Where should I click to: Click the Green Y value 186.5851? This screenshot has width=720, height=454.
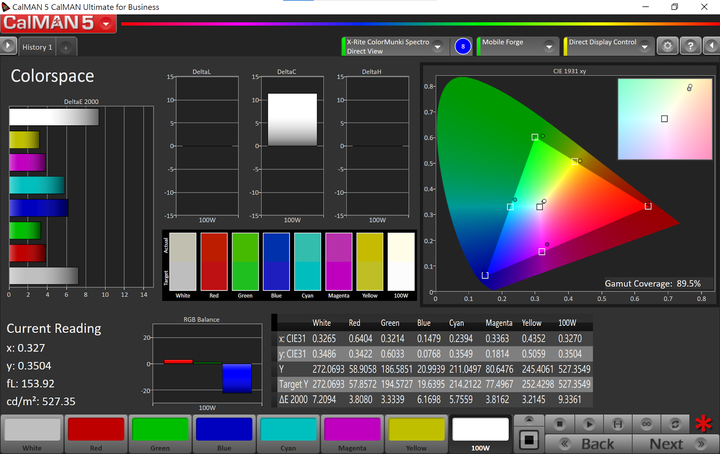(x=396, y=369)
